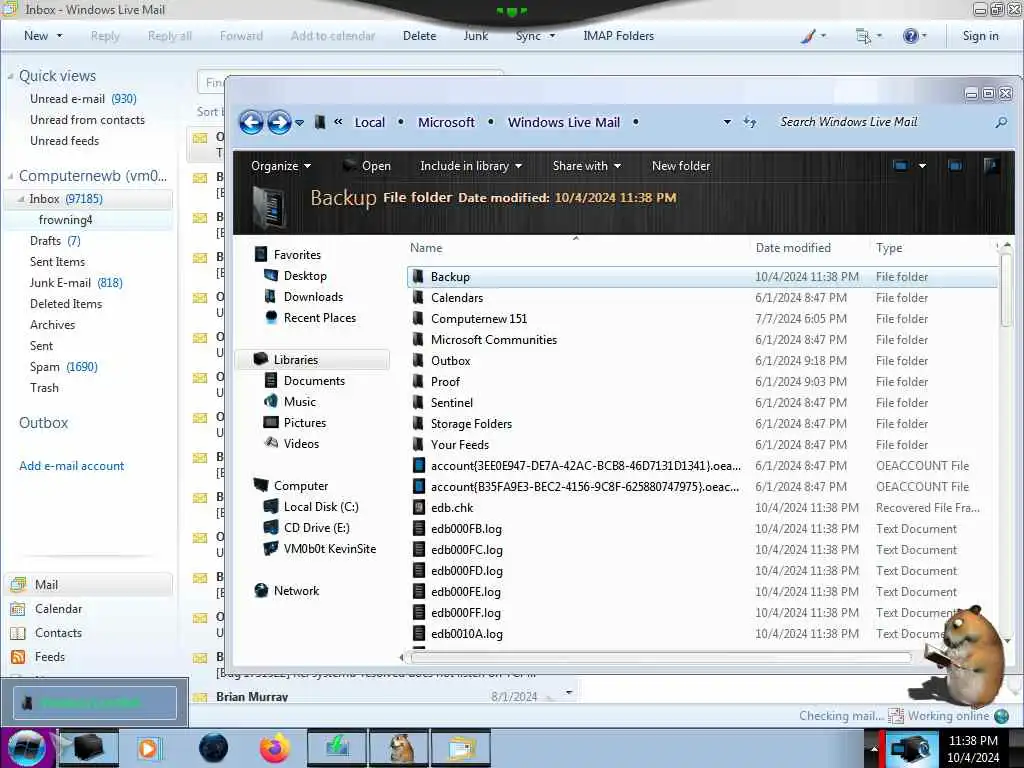The image size is (1024, 768).
Task: Open recent locations dropdown beside Forward arrow
Action: click(x=299, y=123)
